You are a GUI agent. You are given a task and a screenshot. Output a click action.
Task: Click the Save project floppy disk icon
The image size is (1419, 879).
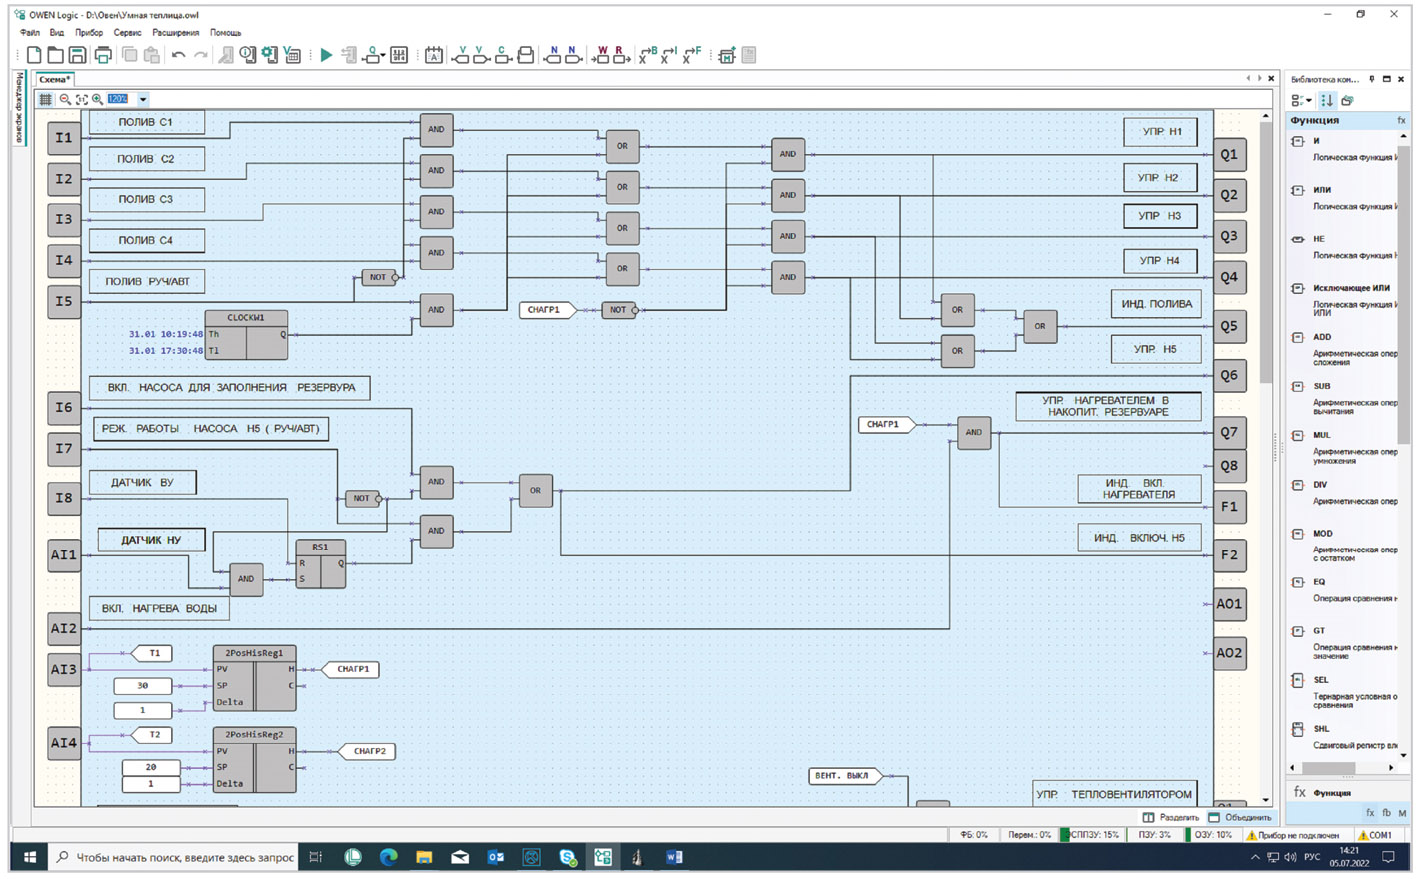(77, 56)
